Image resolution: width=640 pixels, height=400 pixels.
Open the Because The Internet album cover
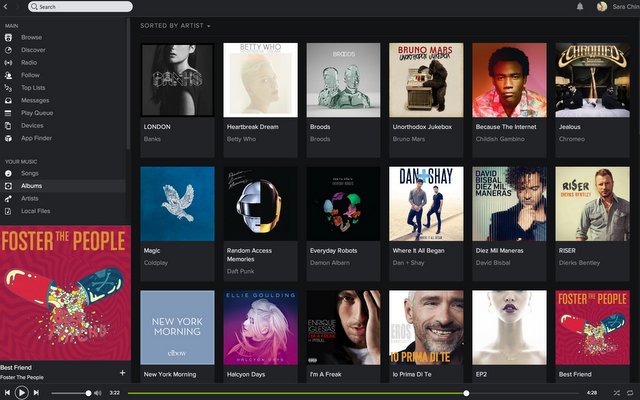click(509, 80)
